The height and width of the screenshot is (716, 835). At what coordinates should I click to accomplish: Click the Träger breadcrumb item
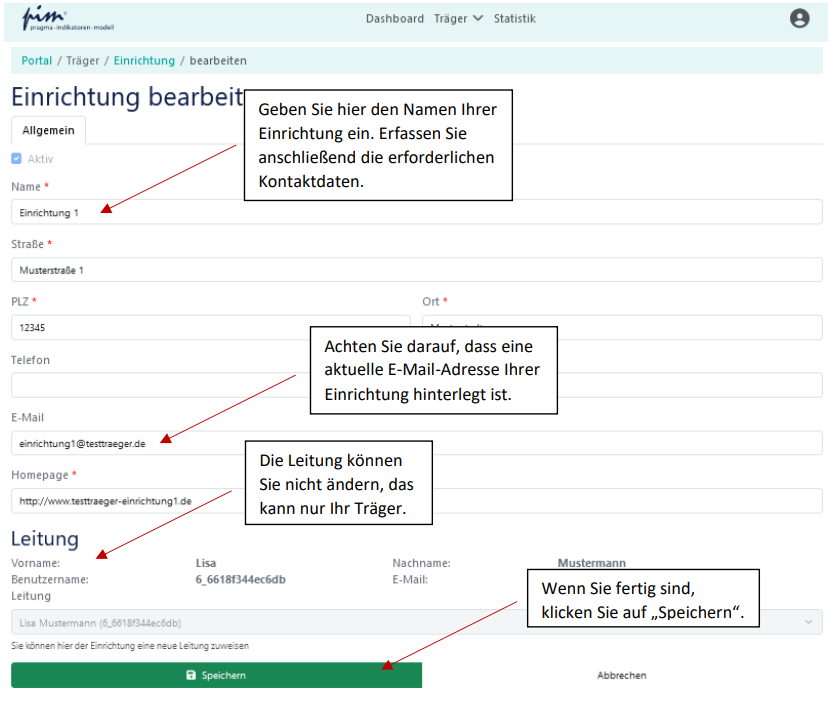83,61
